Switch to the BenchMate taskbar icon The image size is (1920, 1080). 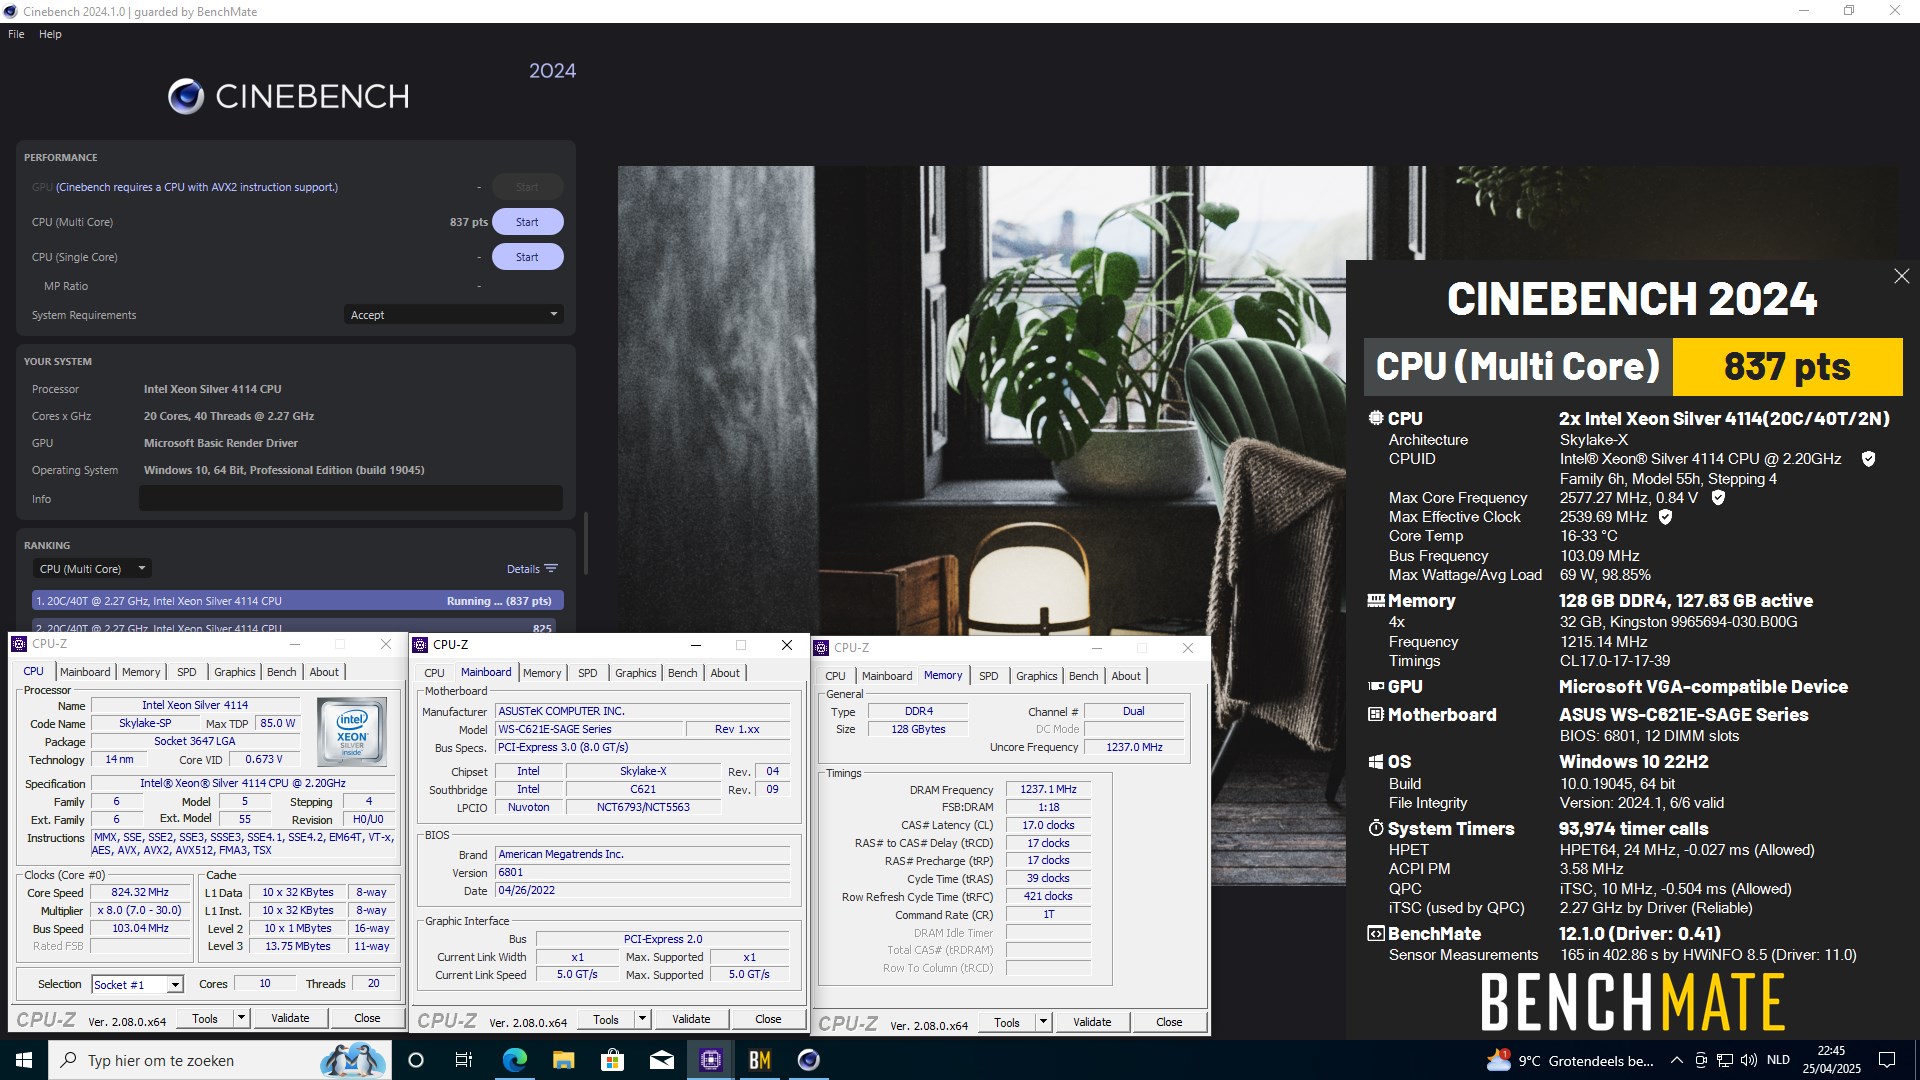click(x=759, y=1060)
